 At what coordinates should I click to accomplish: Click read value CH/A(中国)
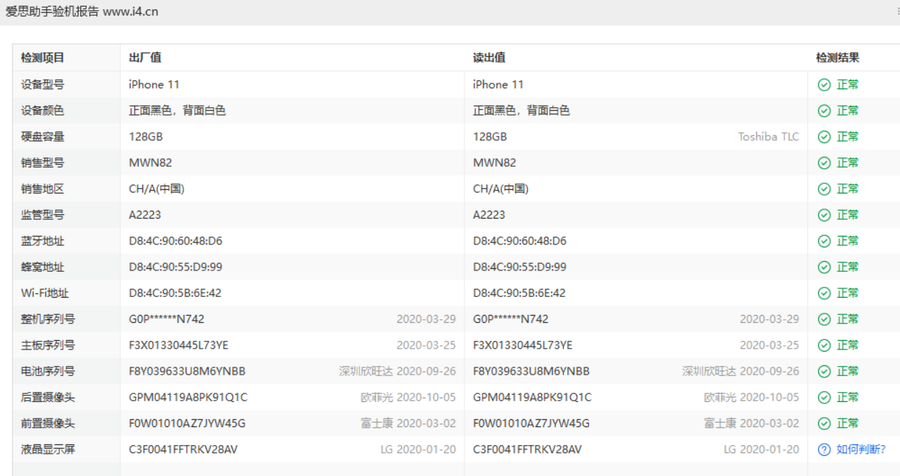click(501, 189)
